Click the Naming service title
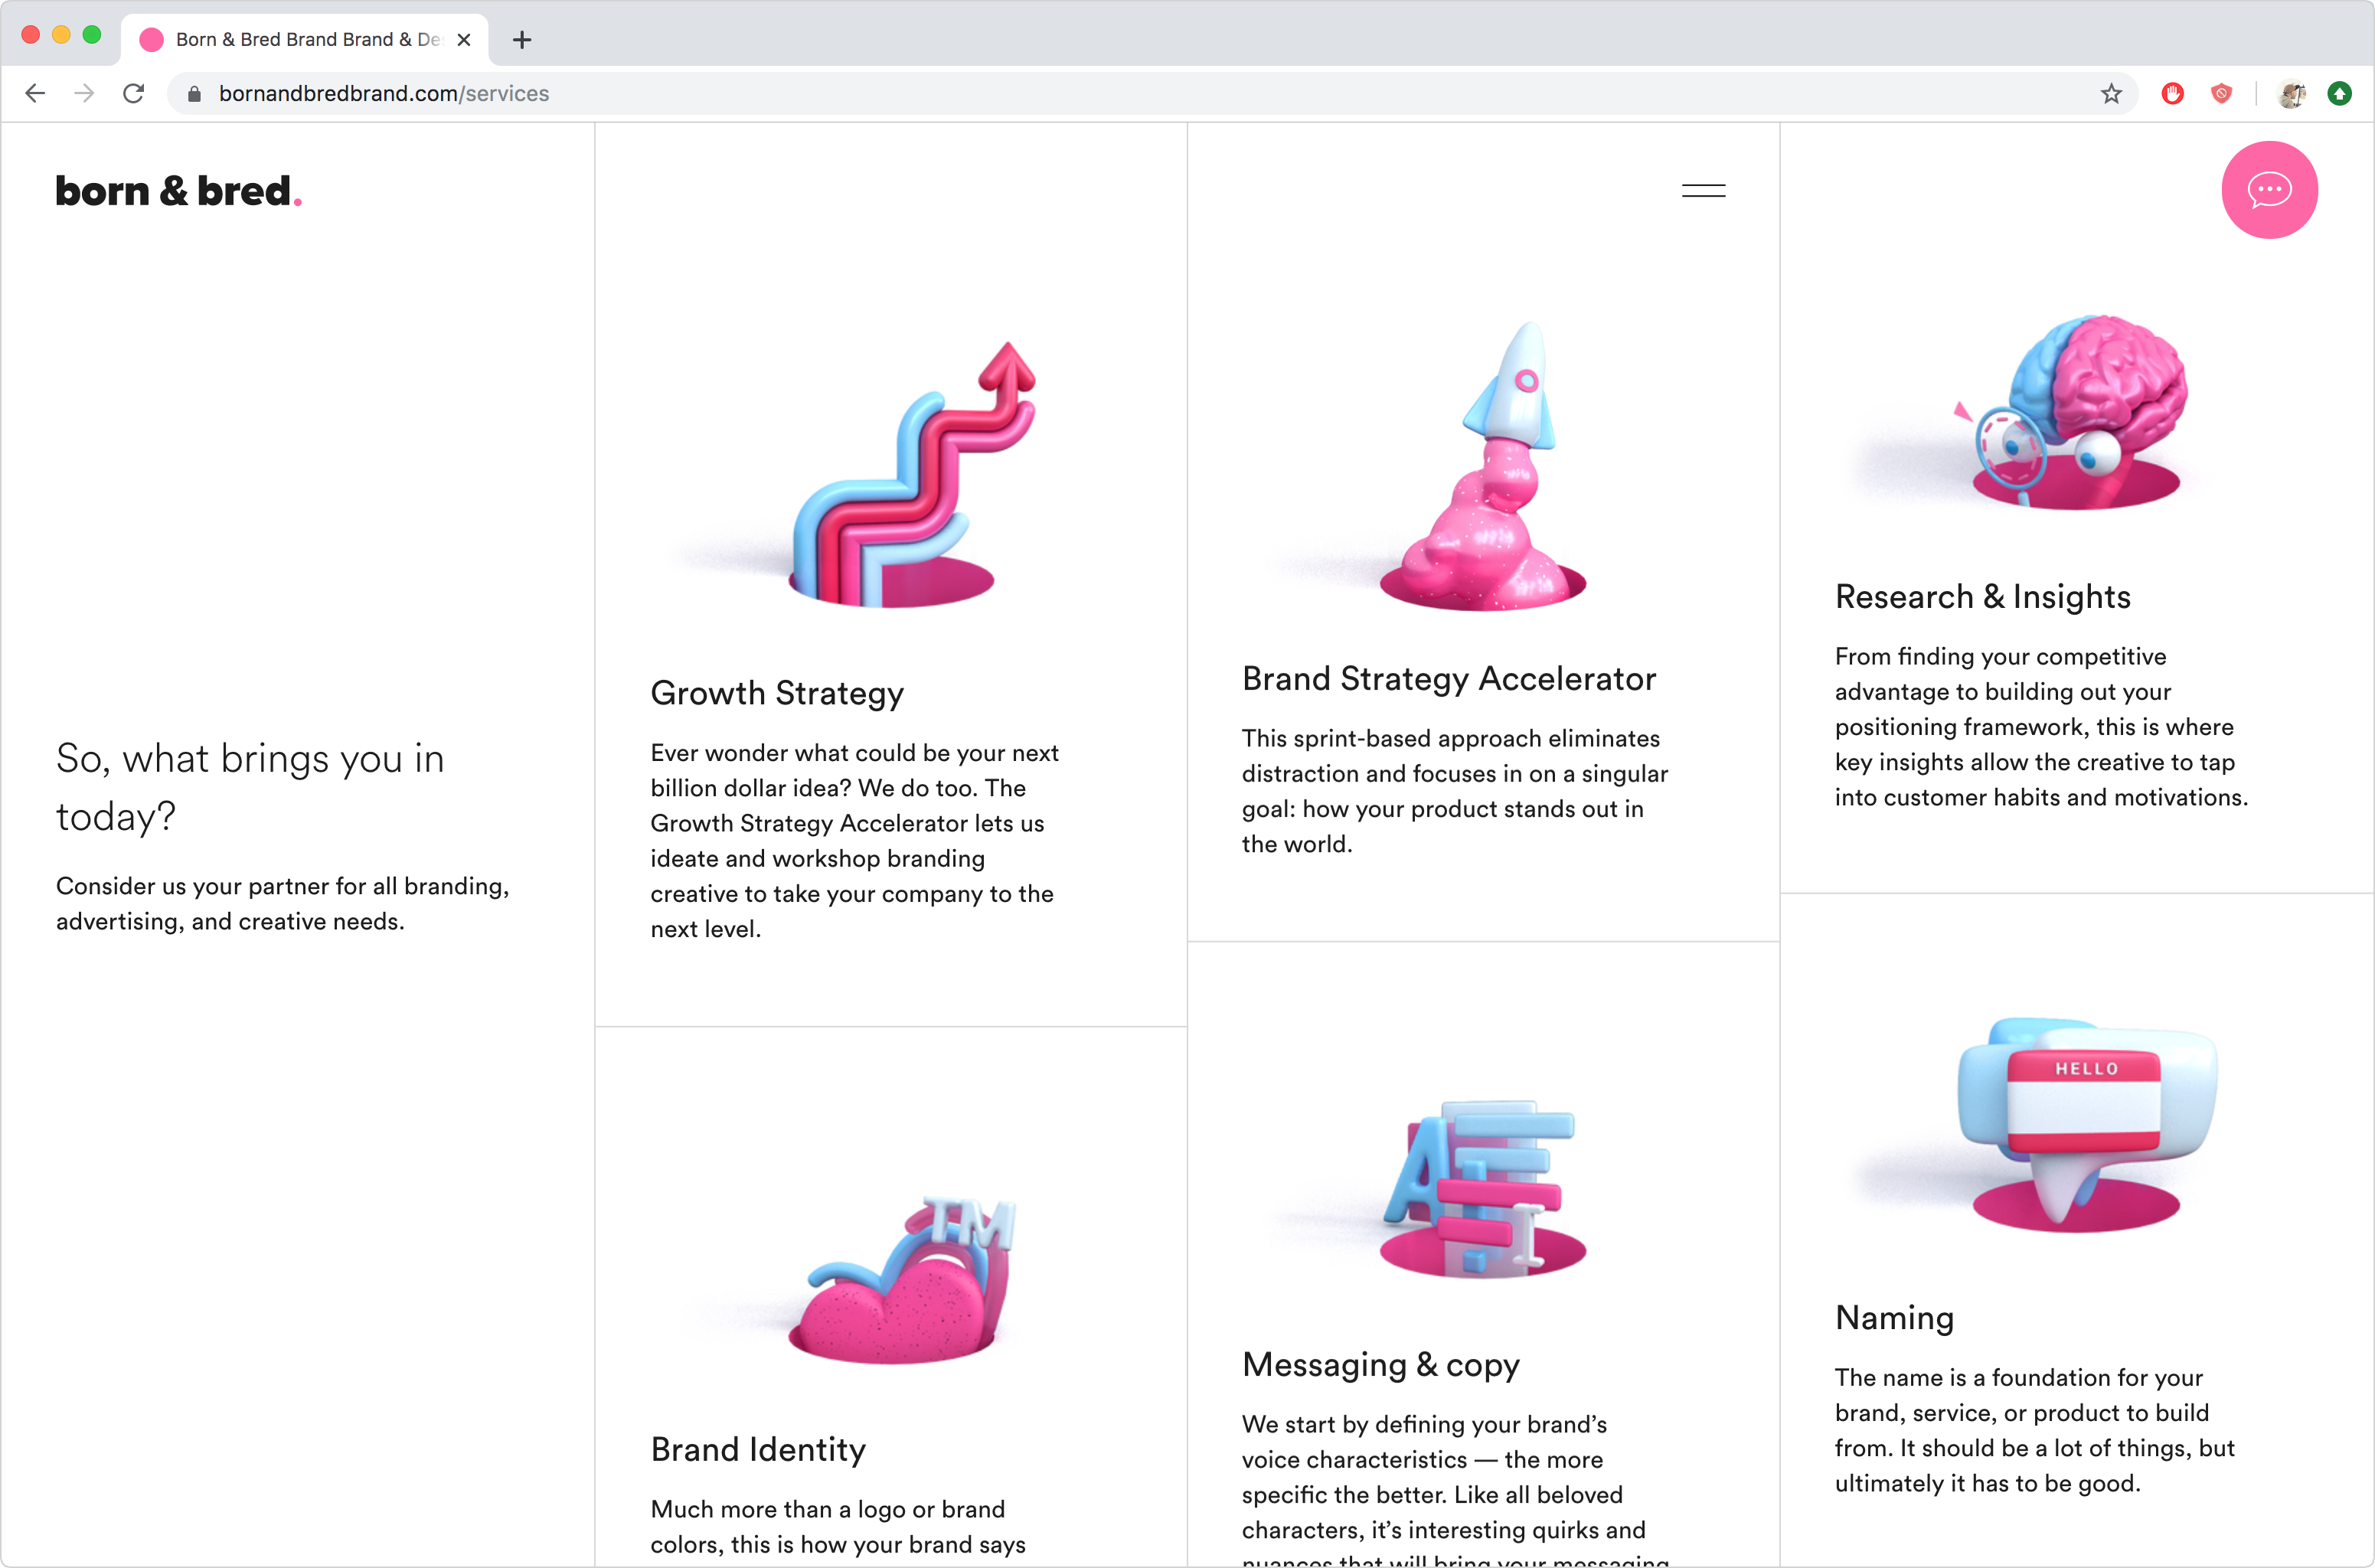The height and width of the screenshot is (1568, 2375). click(1894, 1318)
